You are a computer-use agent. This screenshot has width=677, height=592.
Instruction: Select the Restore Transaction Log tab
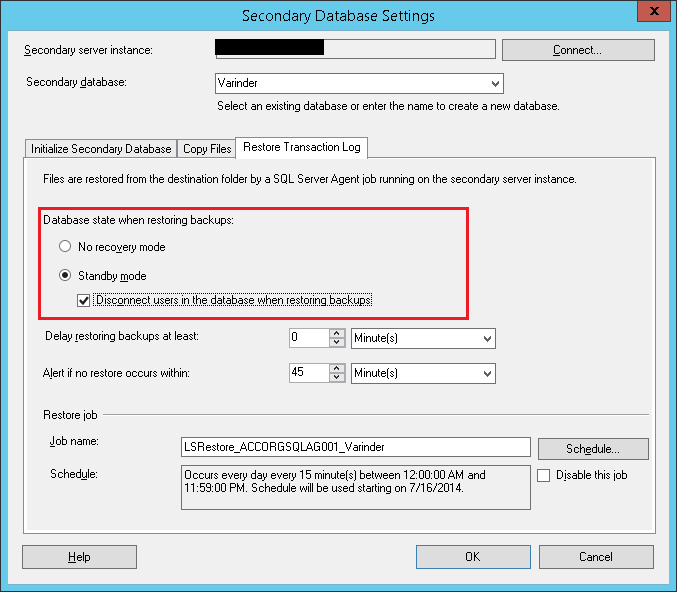tap(301, 148)
